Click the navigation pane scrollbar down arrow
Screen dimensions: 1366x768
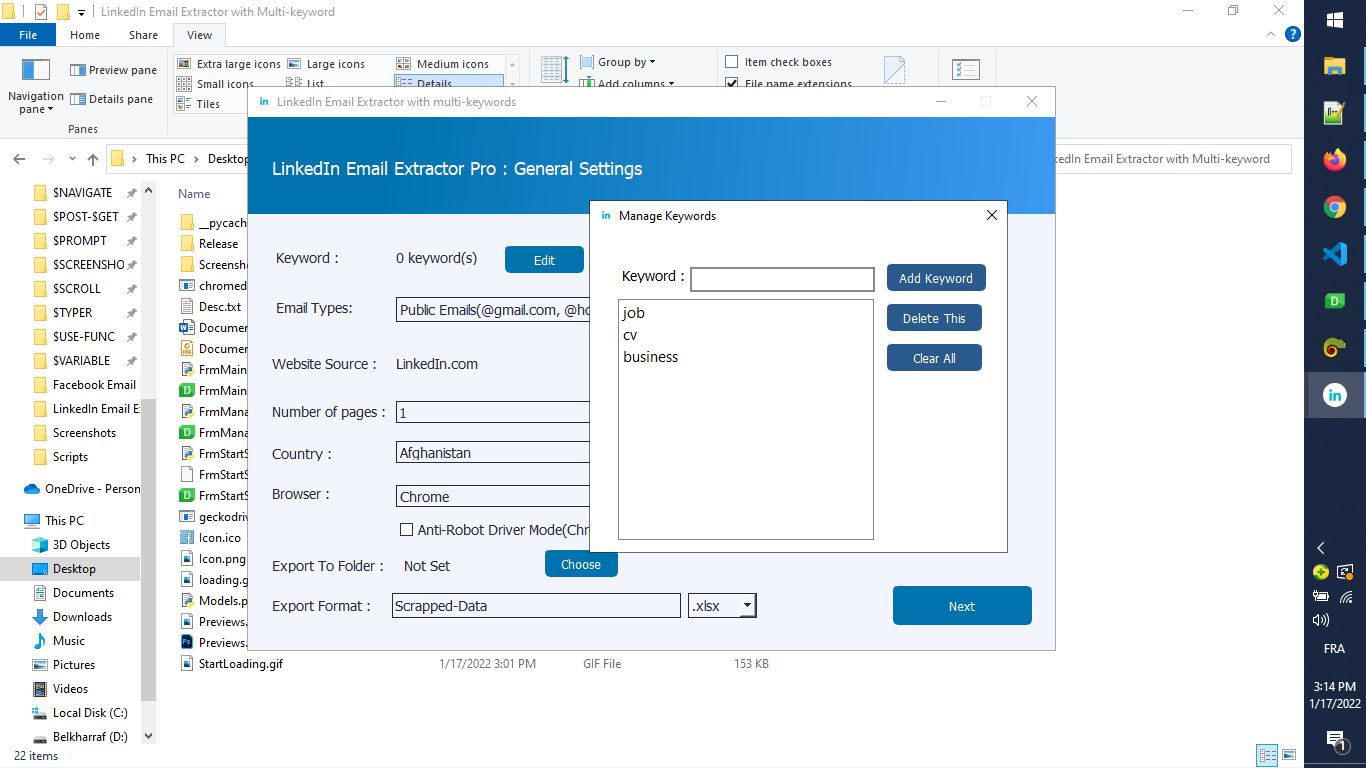coord(149,736)
